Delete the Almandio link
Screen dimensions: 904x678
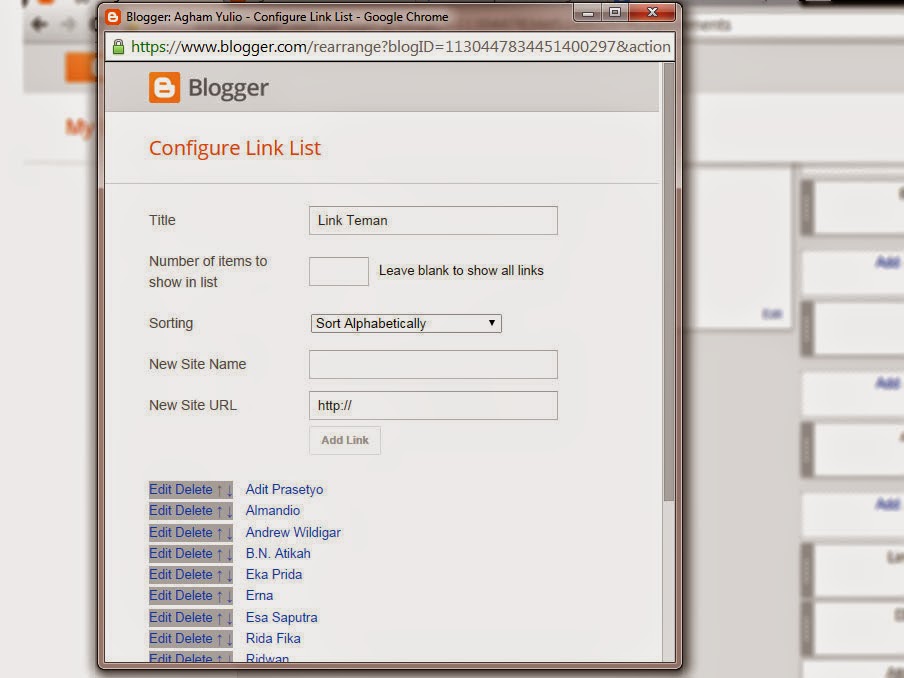(193, 511)
